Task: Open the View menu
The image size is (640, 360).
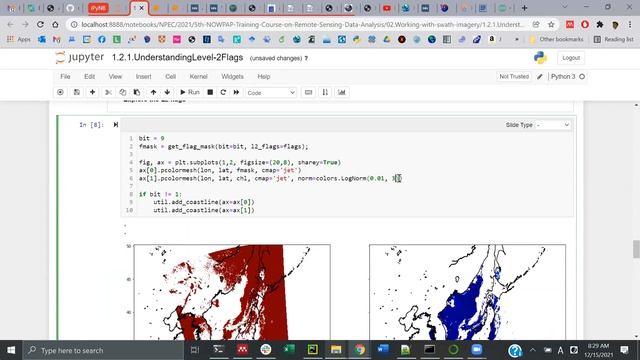Action: tap(115, 76)
